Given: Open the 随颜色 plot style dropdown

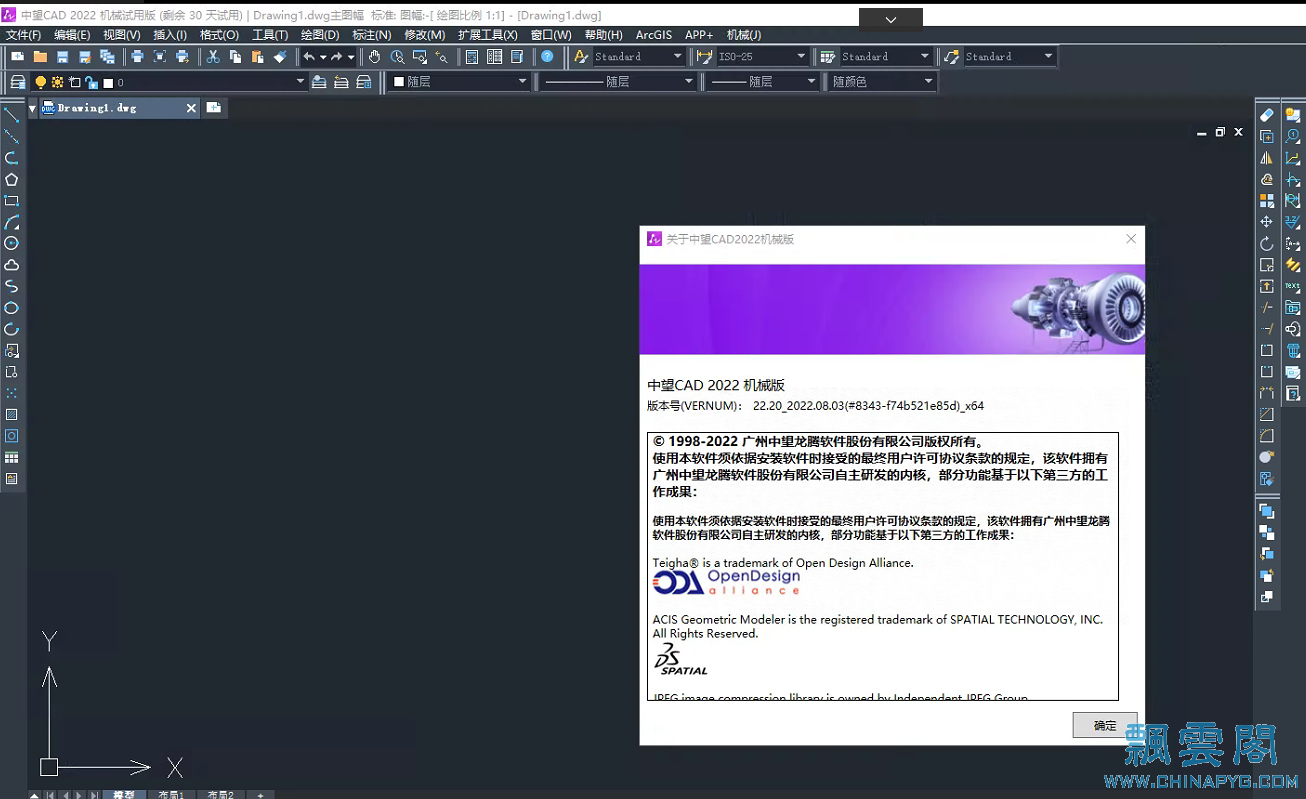Looking at the screenshot, I should tap(928, 82).
